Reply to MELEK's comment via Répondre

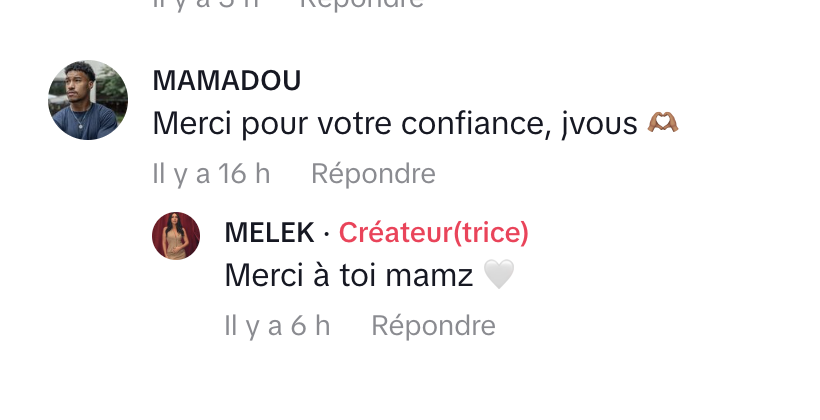pyautogui.click(x=433, y=325)
